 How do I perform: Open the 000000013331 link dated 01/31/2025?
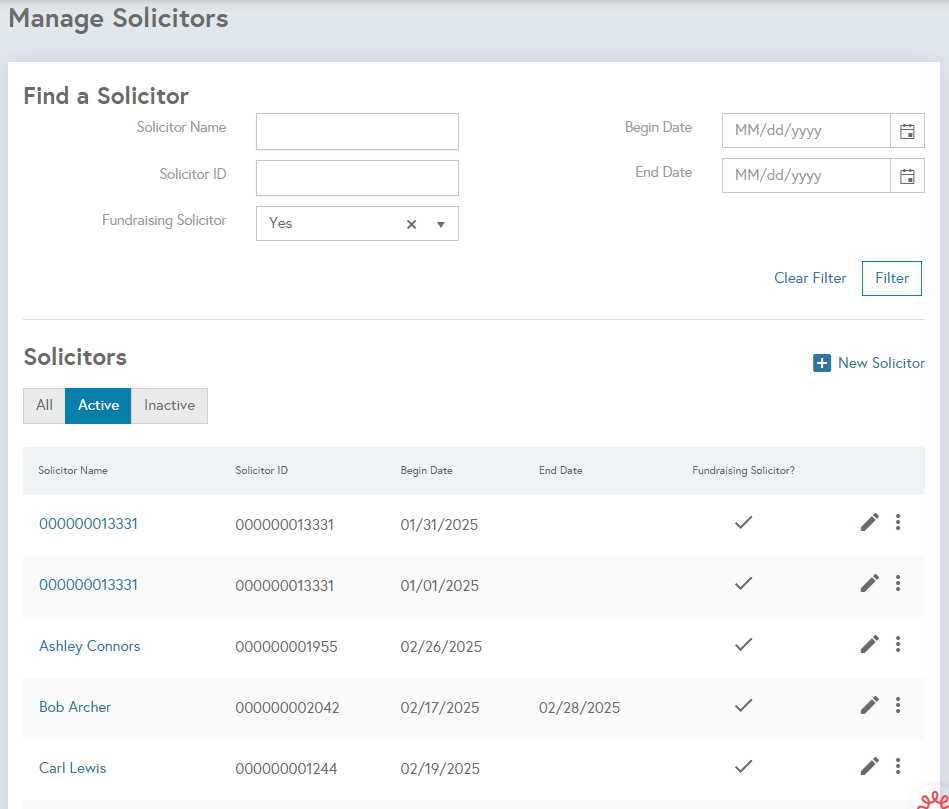coord(88,524)
